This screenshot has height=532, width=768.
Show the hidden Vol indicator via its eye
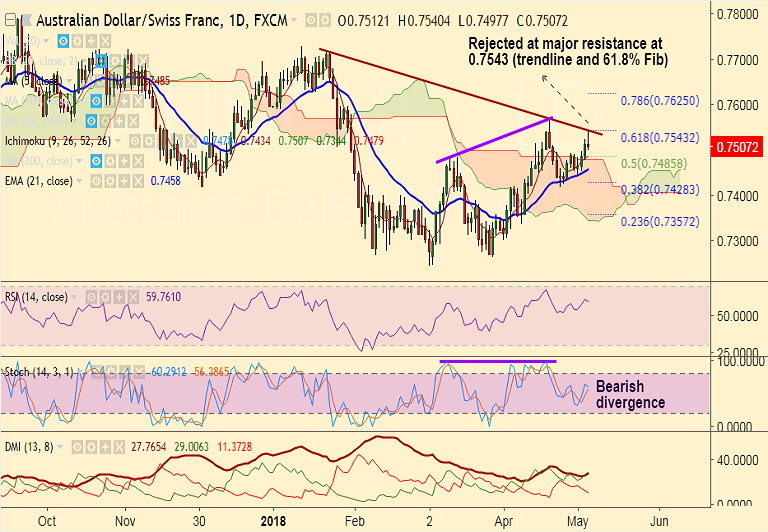63,41
